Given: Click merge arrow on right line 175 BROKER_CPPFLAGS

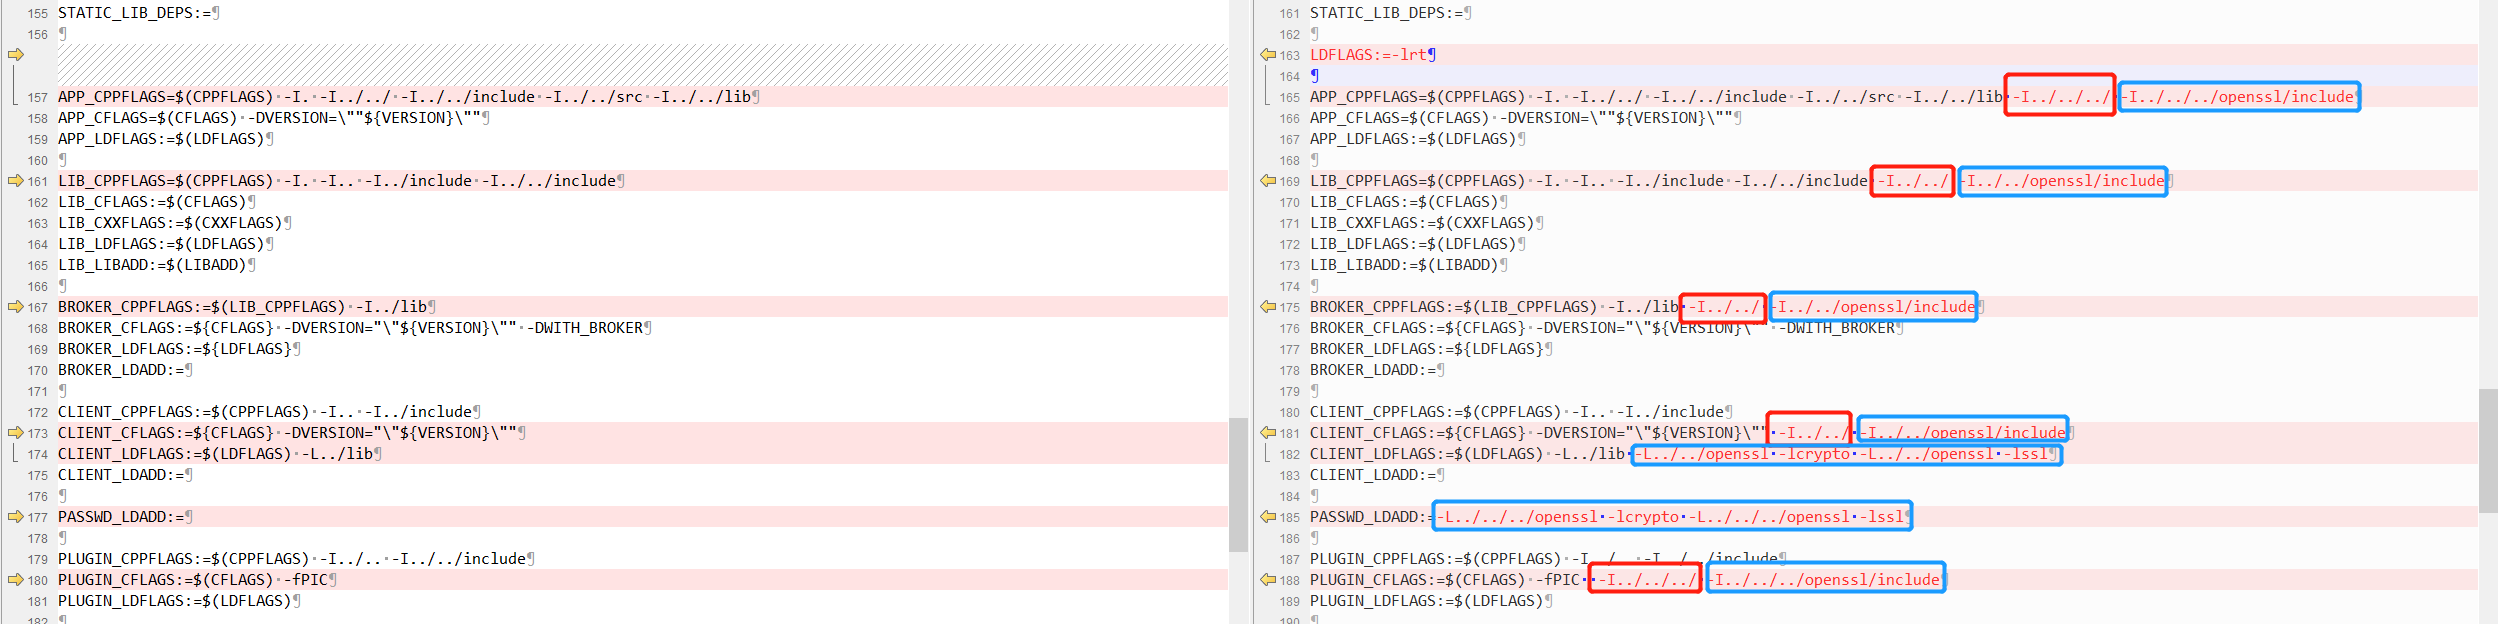Looking at the screenshot, I should [1268, 307].
